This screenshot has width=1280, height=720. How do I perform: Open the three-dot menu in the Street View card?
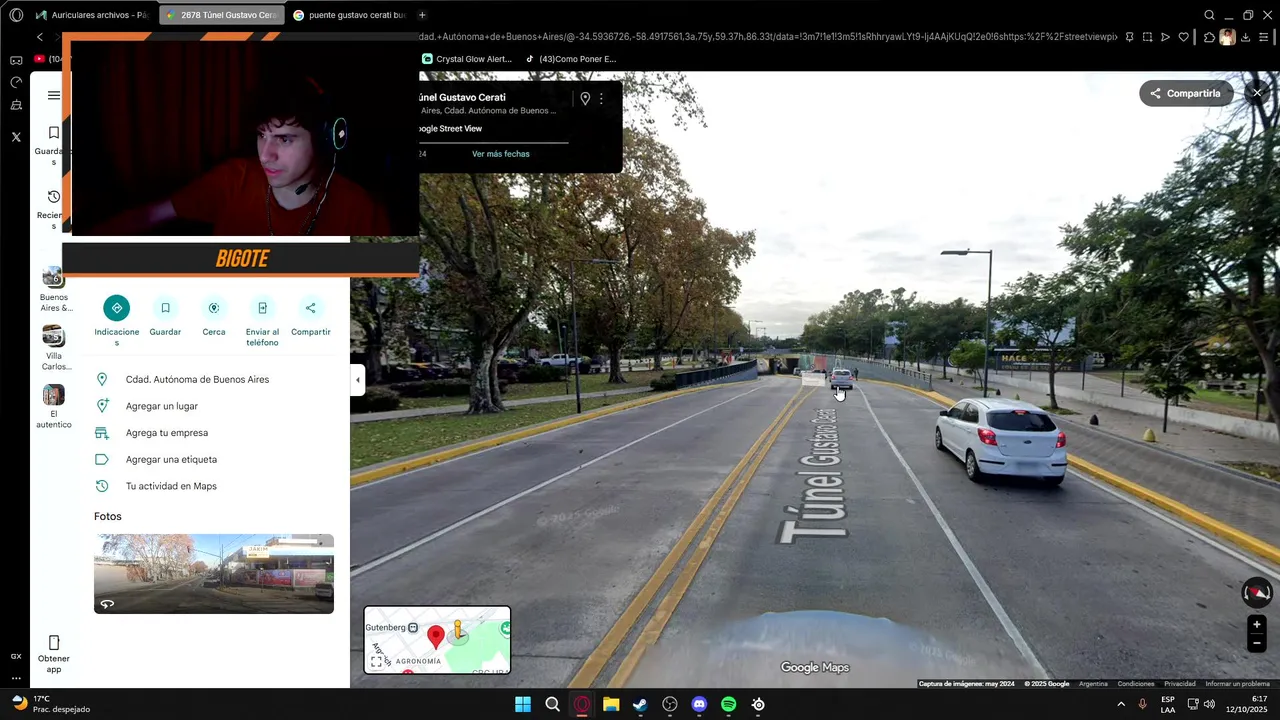coord(601,98)
